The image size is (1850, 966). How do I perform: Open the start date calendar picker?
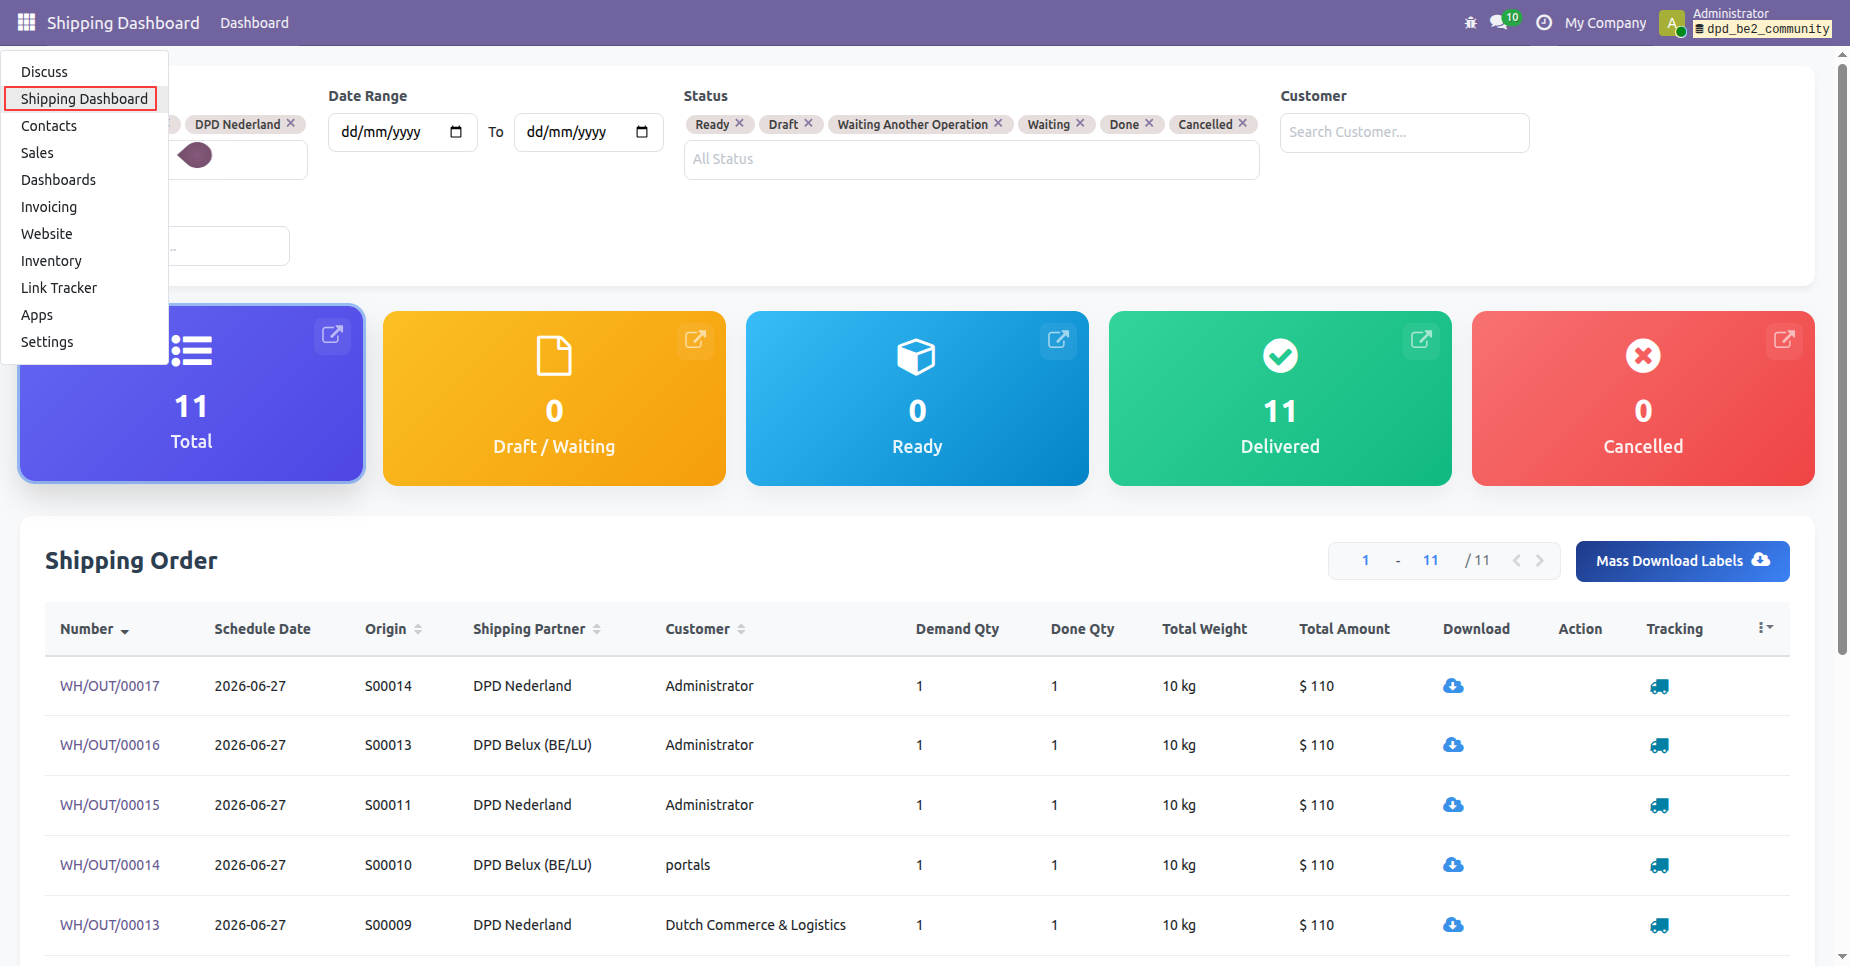[x=456, y=132]
